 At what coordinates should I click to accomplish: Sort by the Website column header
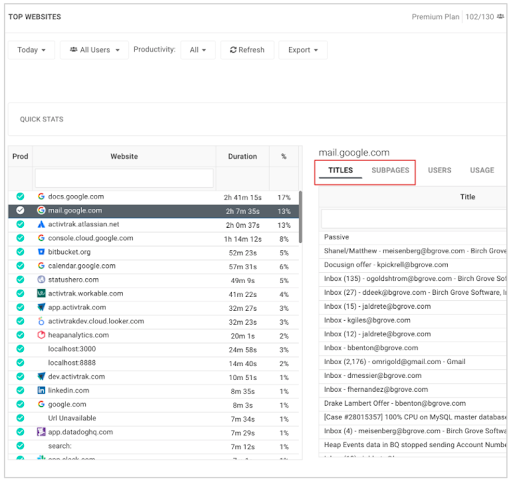click(x=124, y=156)
